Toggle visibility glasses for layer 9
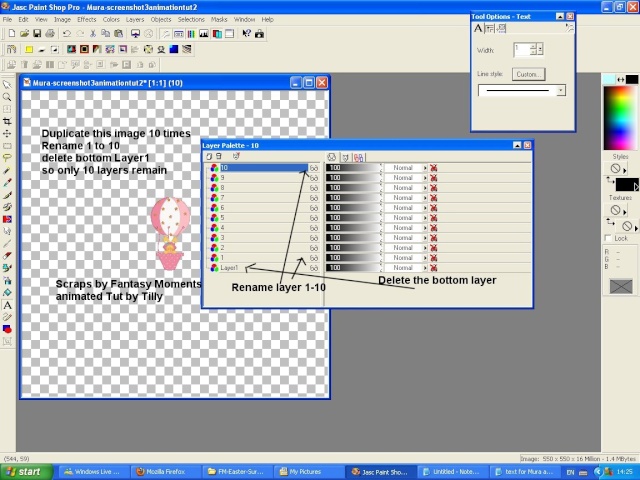Image resolution: width=640 pixels, height=480 pixels. (x=313, y=178)
